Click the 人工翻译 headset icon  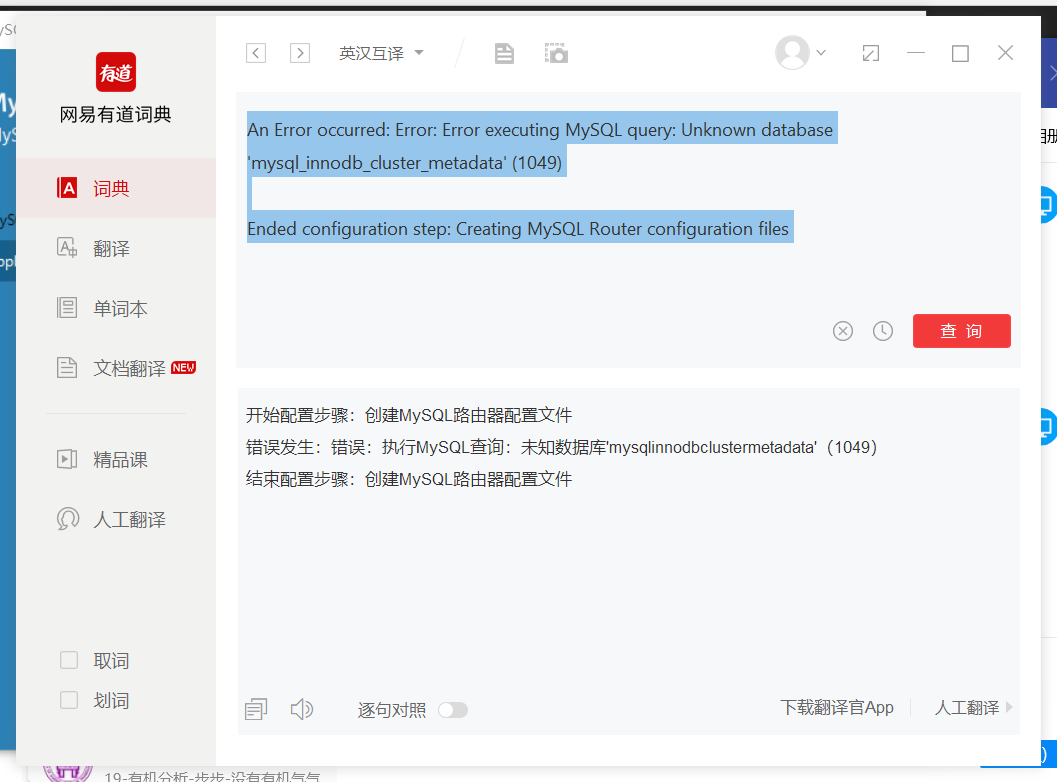point(68,519)
